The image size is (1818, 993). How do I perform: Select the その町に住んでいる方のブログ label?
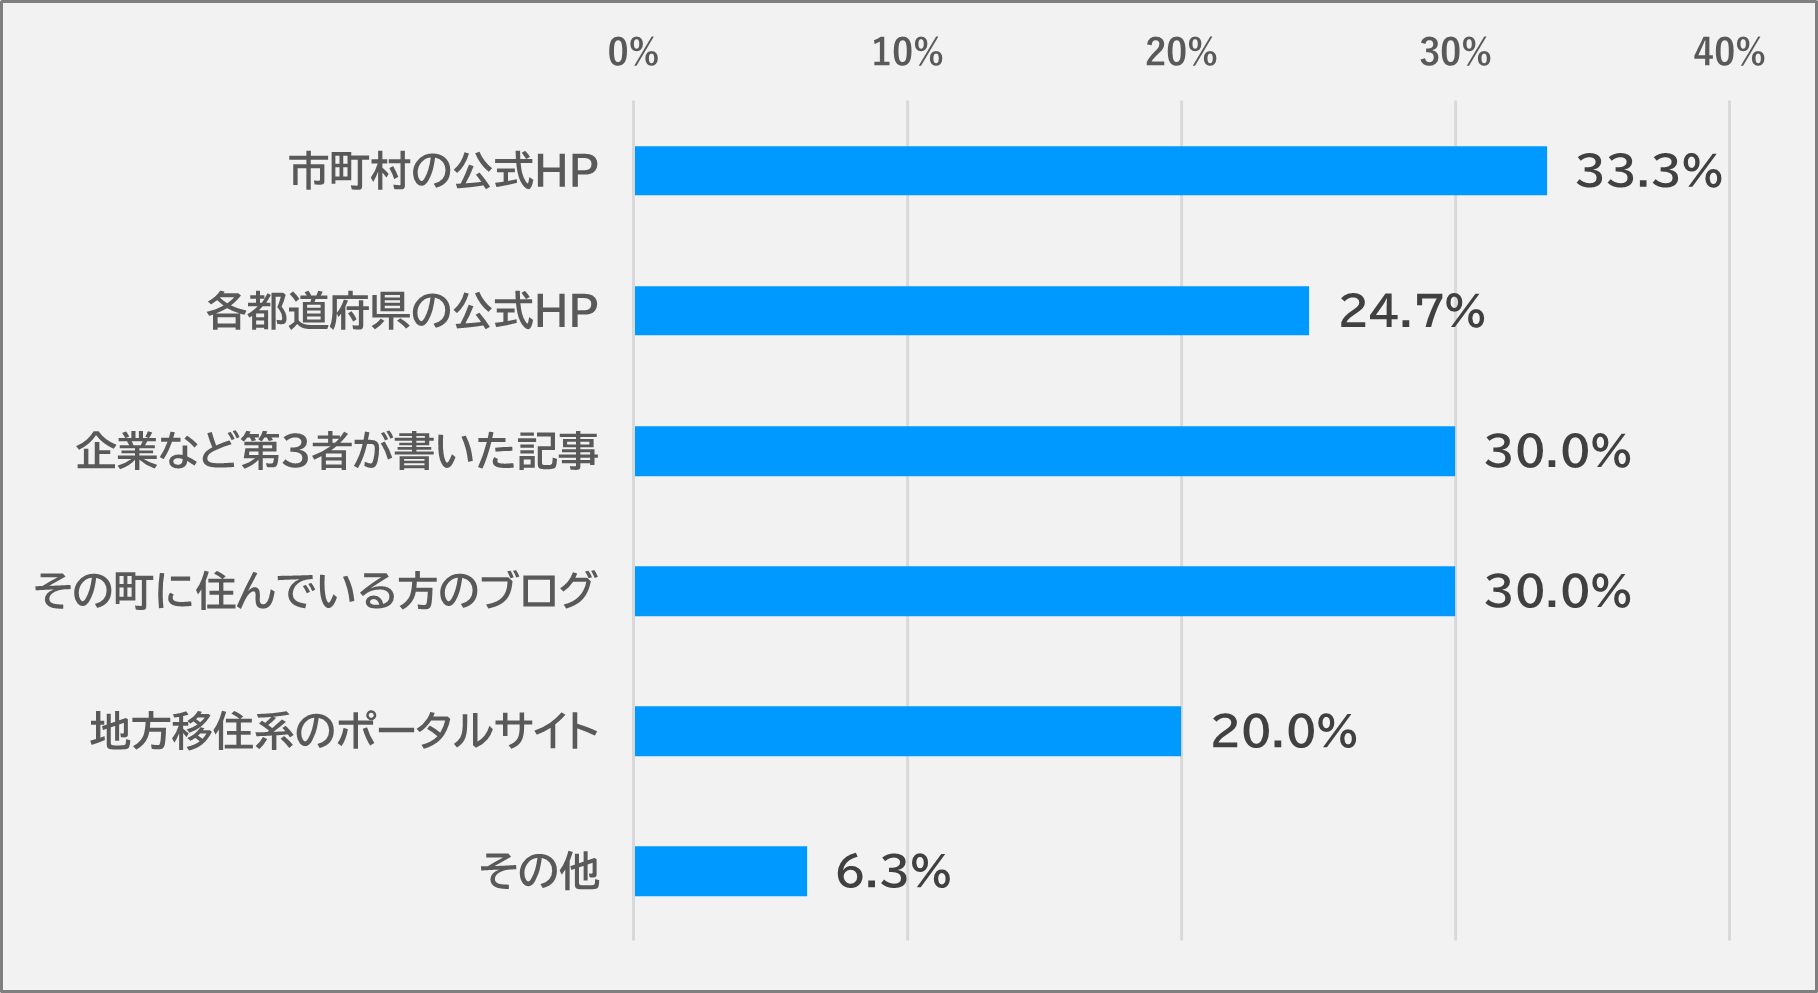tap(316, 591)
